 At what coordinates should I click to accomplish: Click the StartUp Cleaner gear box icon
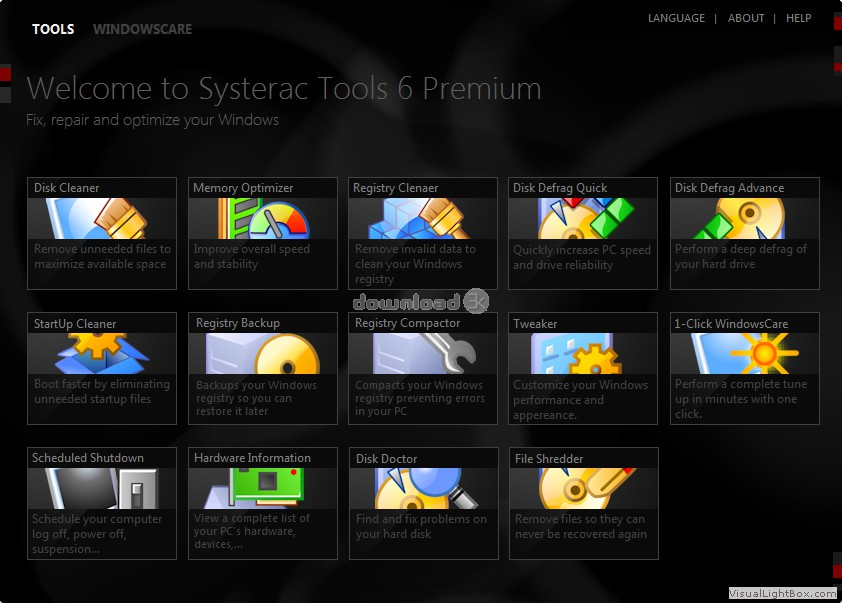101,353
